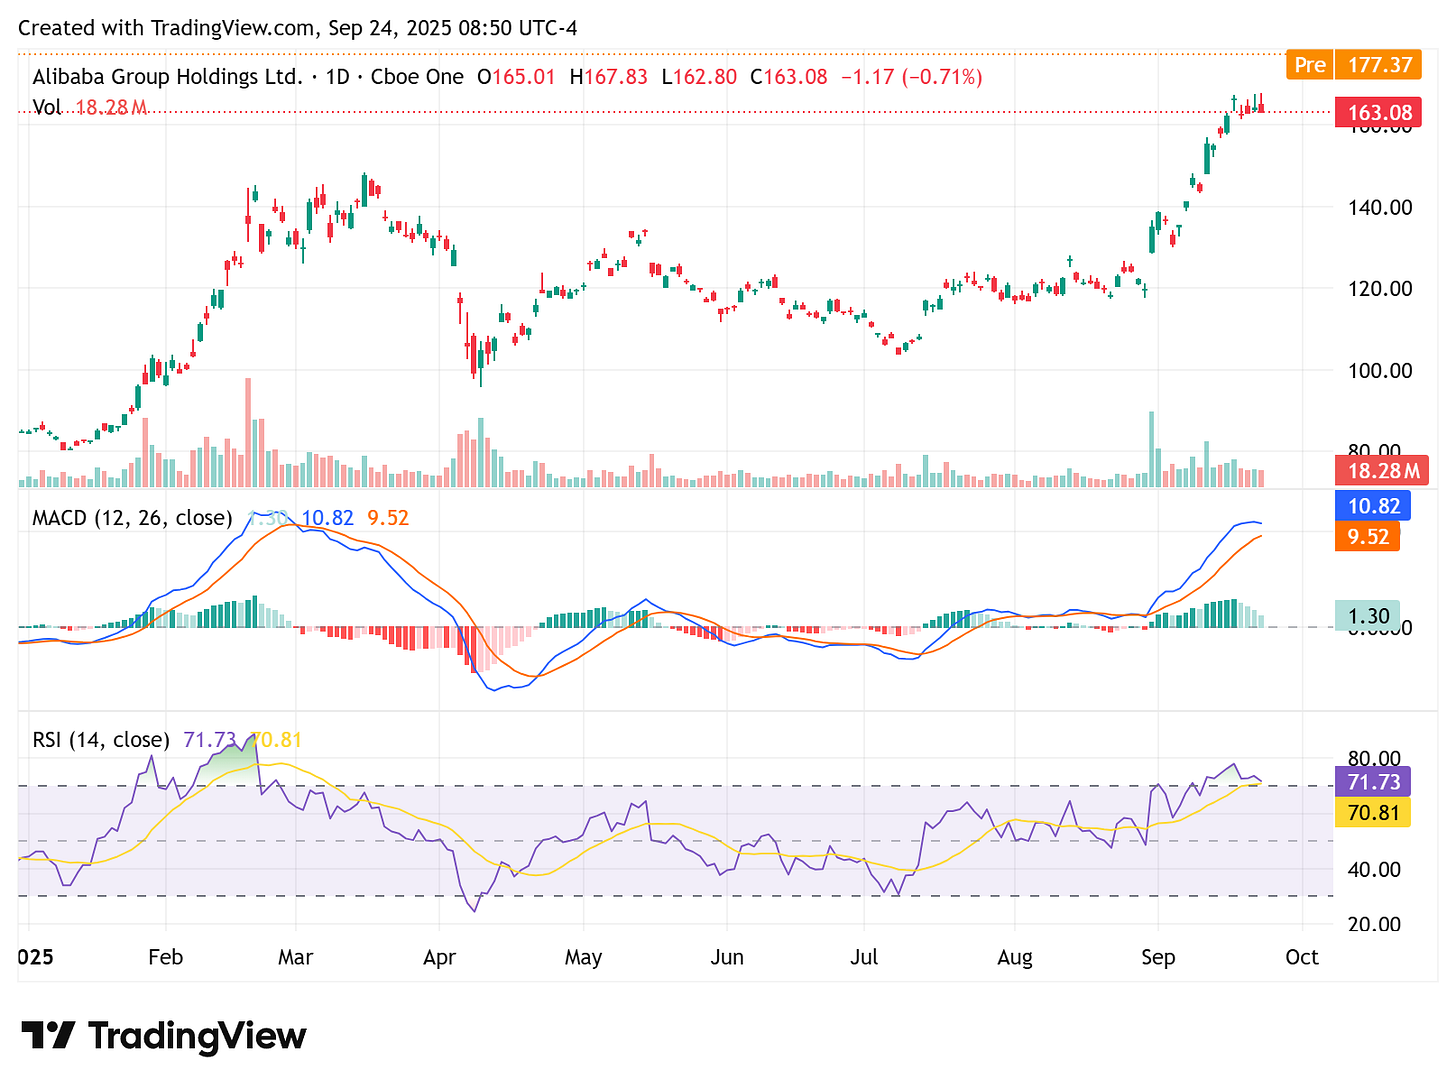1456x1090 pixels.
Task: Click the orange signal 9.52 axis label
Action: 1368,537
